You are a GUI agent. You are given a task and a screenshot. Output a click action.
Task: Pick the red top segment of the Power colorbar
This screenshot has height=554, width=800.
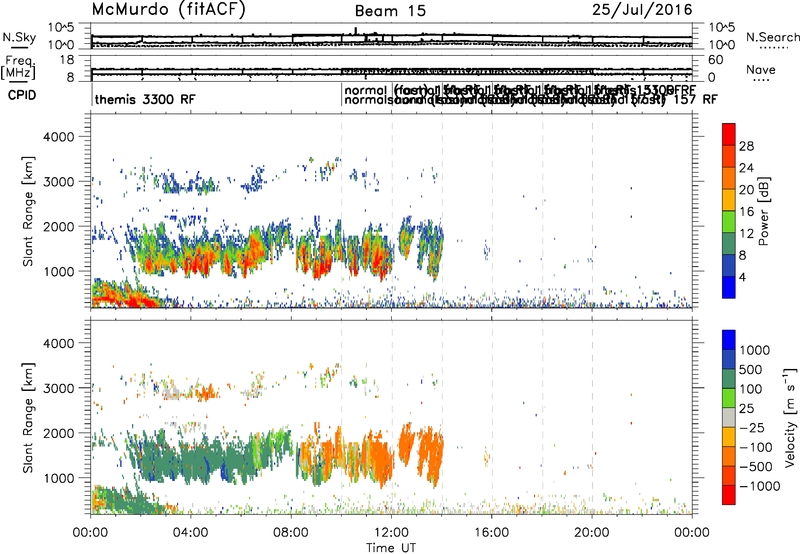729,135
